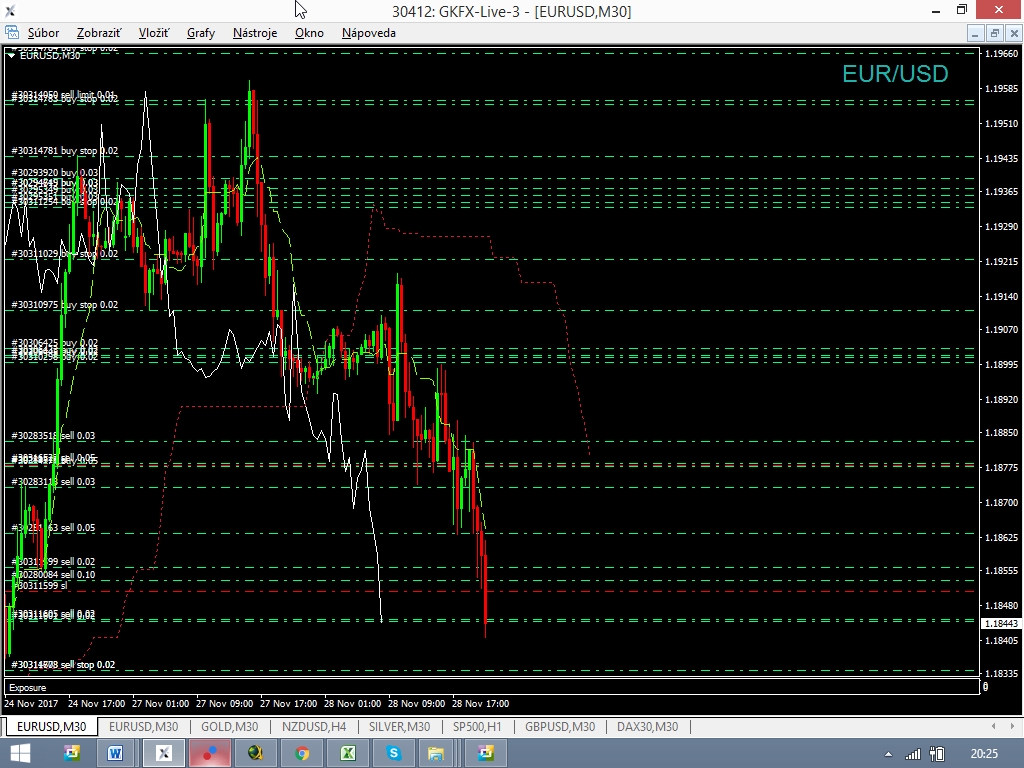This screenshot has width=1024, height=768.
Task: Select order #30283518 sell 0.03 label
Action: point(53,436)
